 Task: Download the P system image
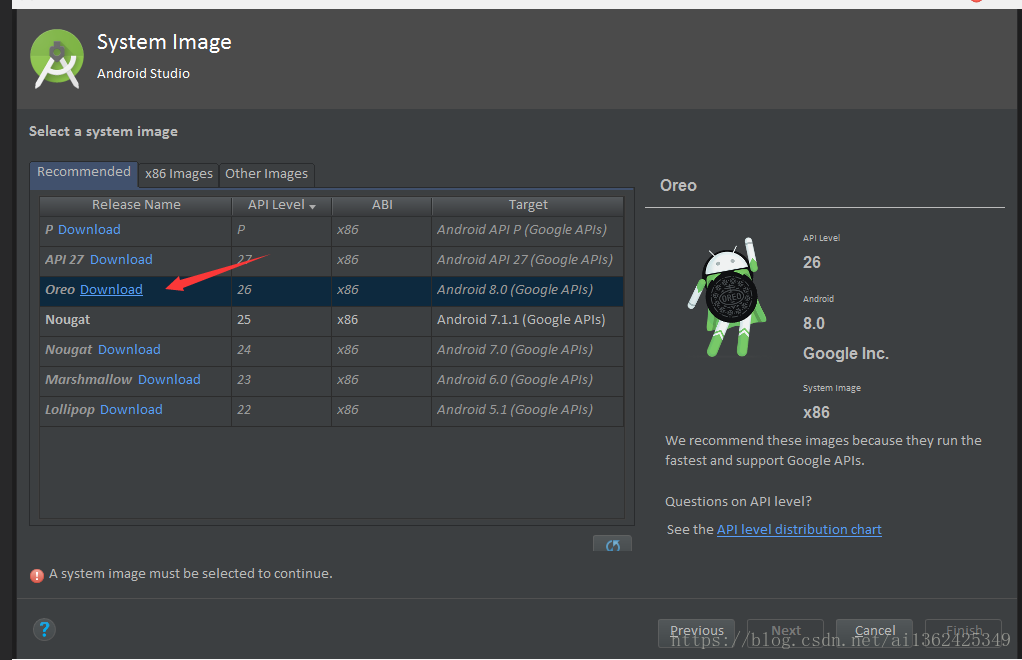click(x=89, y=229)
